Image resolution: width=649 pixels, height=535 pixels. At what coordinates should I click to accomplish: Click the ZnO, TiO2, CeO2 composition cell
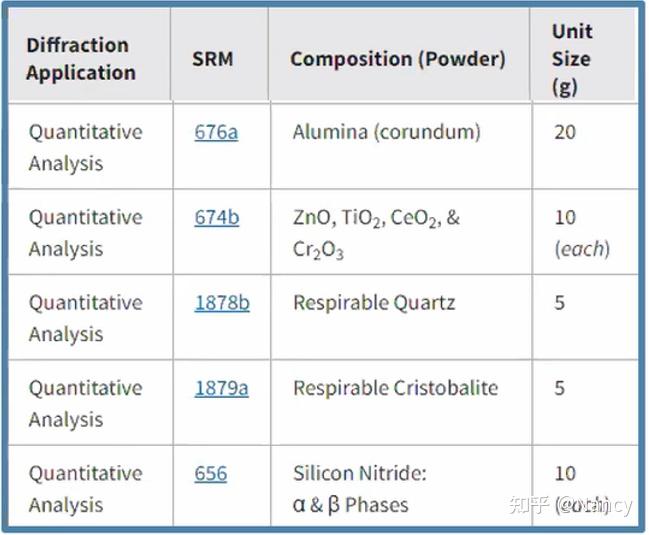(376, 233)
